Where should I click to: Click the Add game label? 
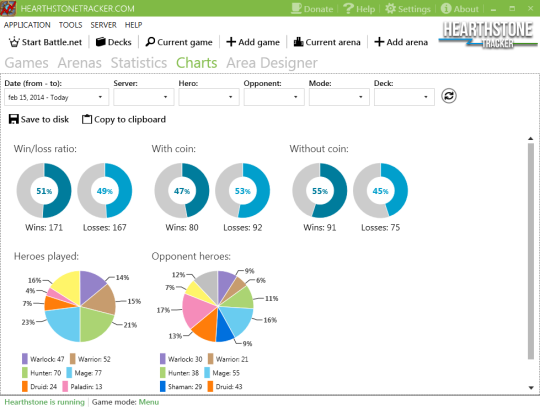[x=259, y=42]
